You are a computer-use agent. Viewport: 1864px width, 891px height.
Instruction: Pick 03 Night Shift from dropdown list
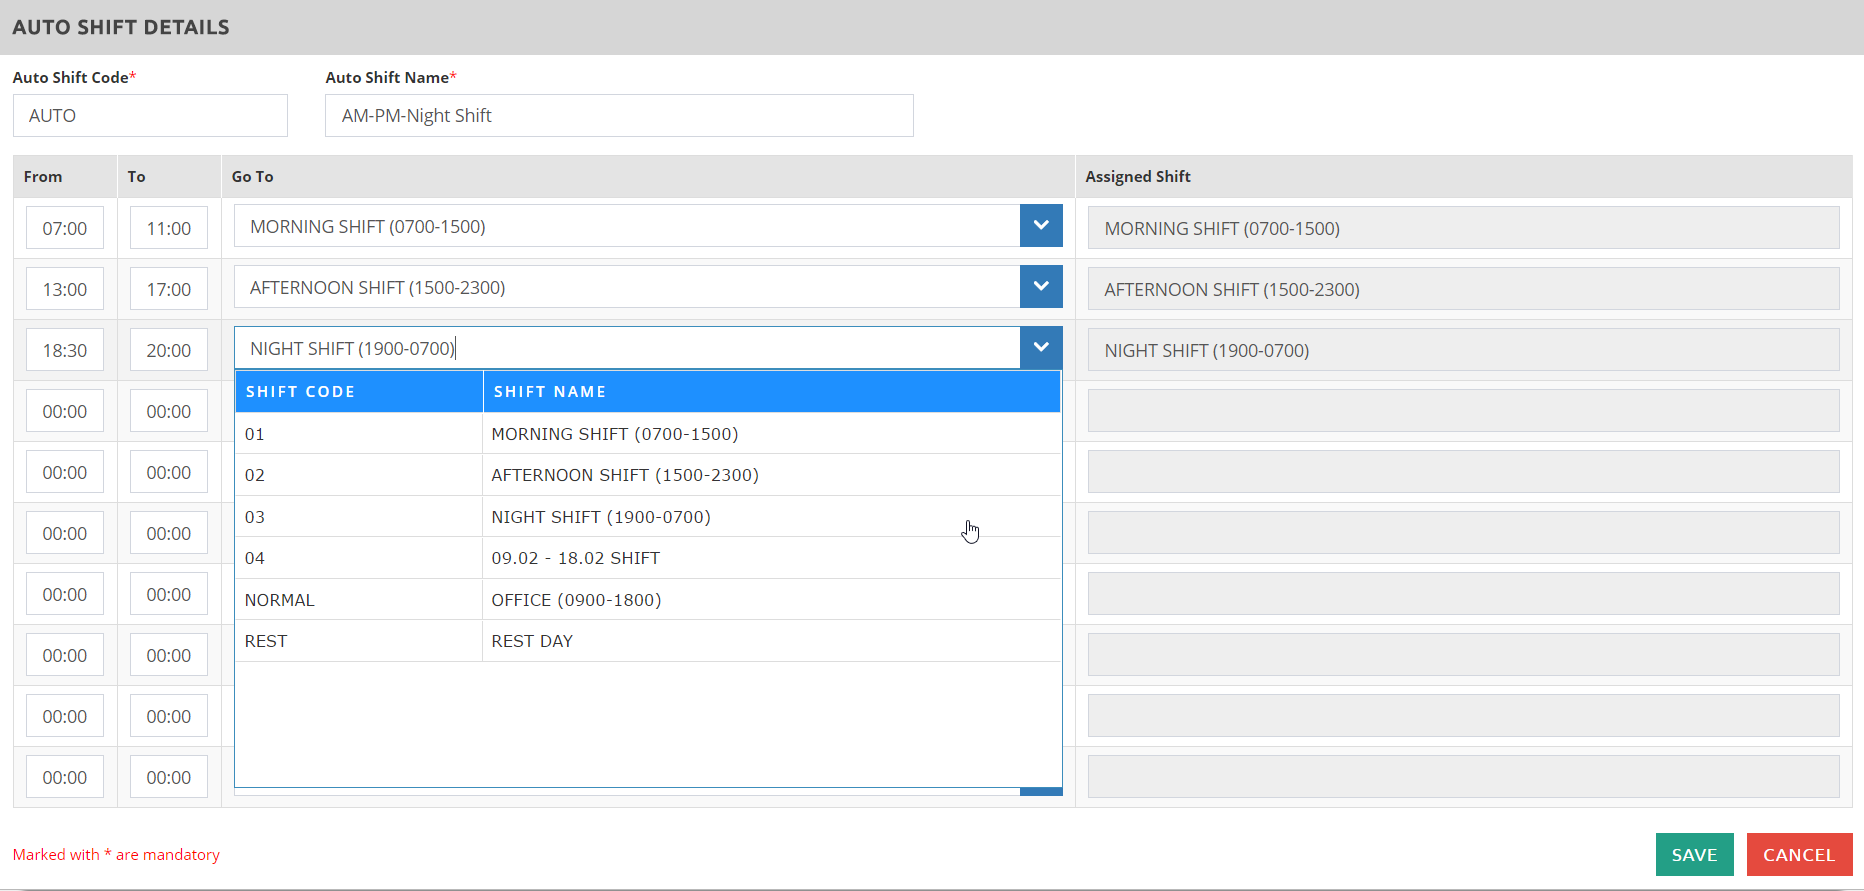click(647, 517)
